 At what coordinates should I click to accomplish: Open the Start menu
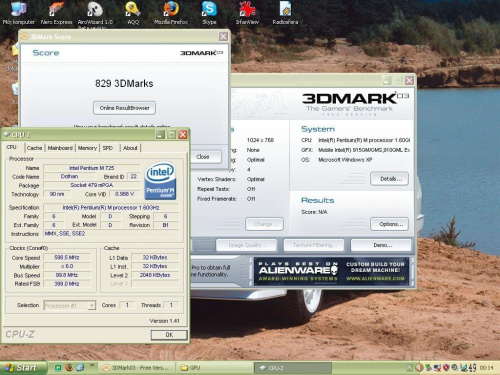coord(23,368)
